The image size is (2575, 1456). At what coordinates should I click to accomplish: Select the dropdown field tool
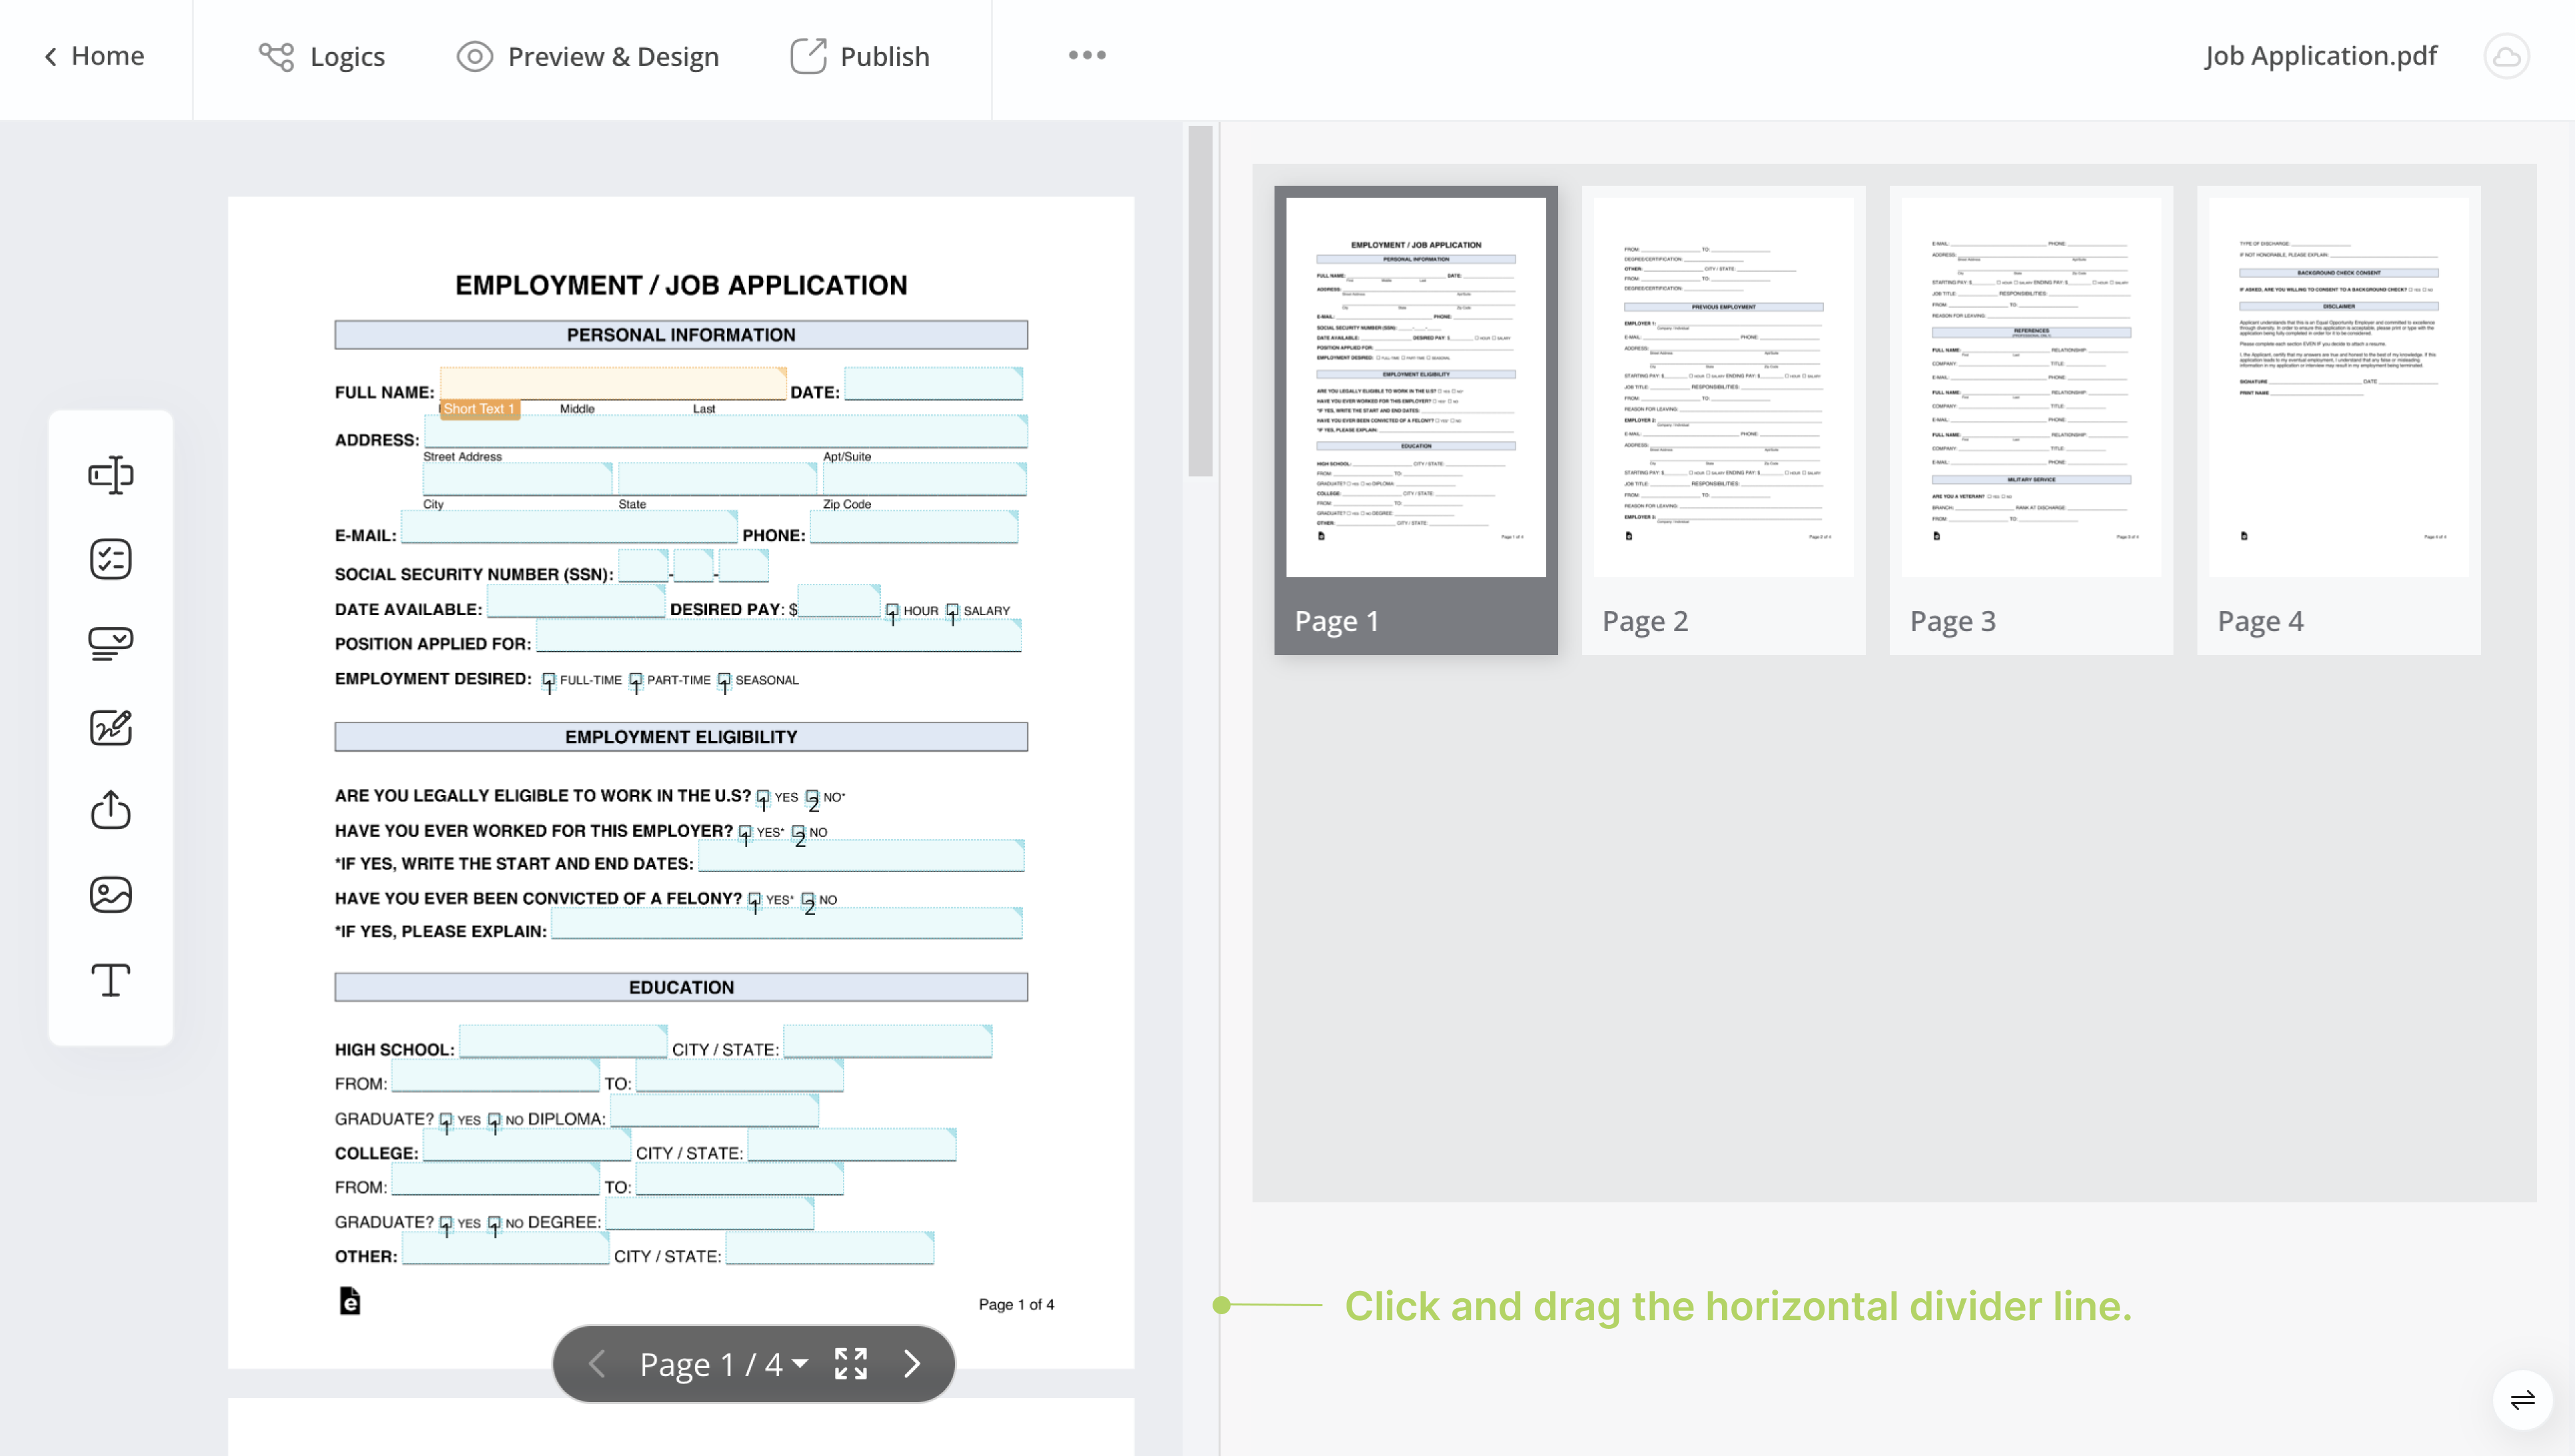click(110, 643)
